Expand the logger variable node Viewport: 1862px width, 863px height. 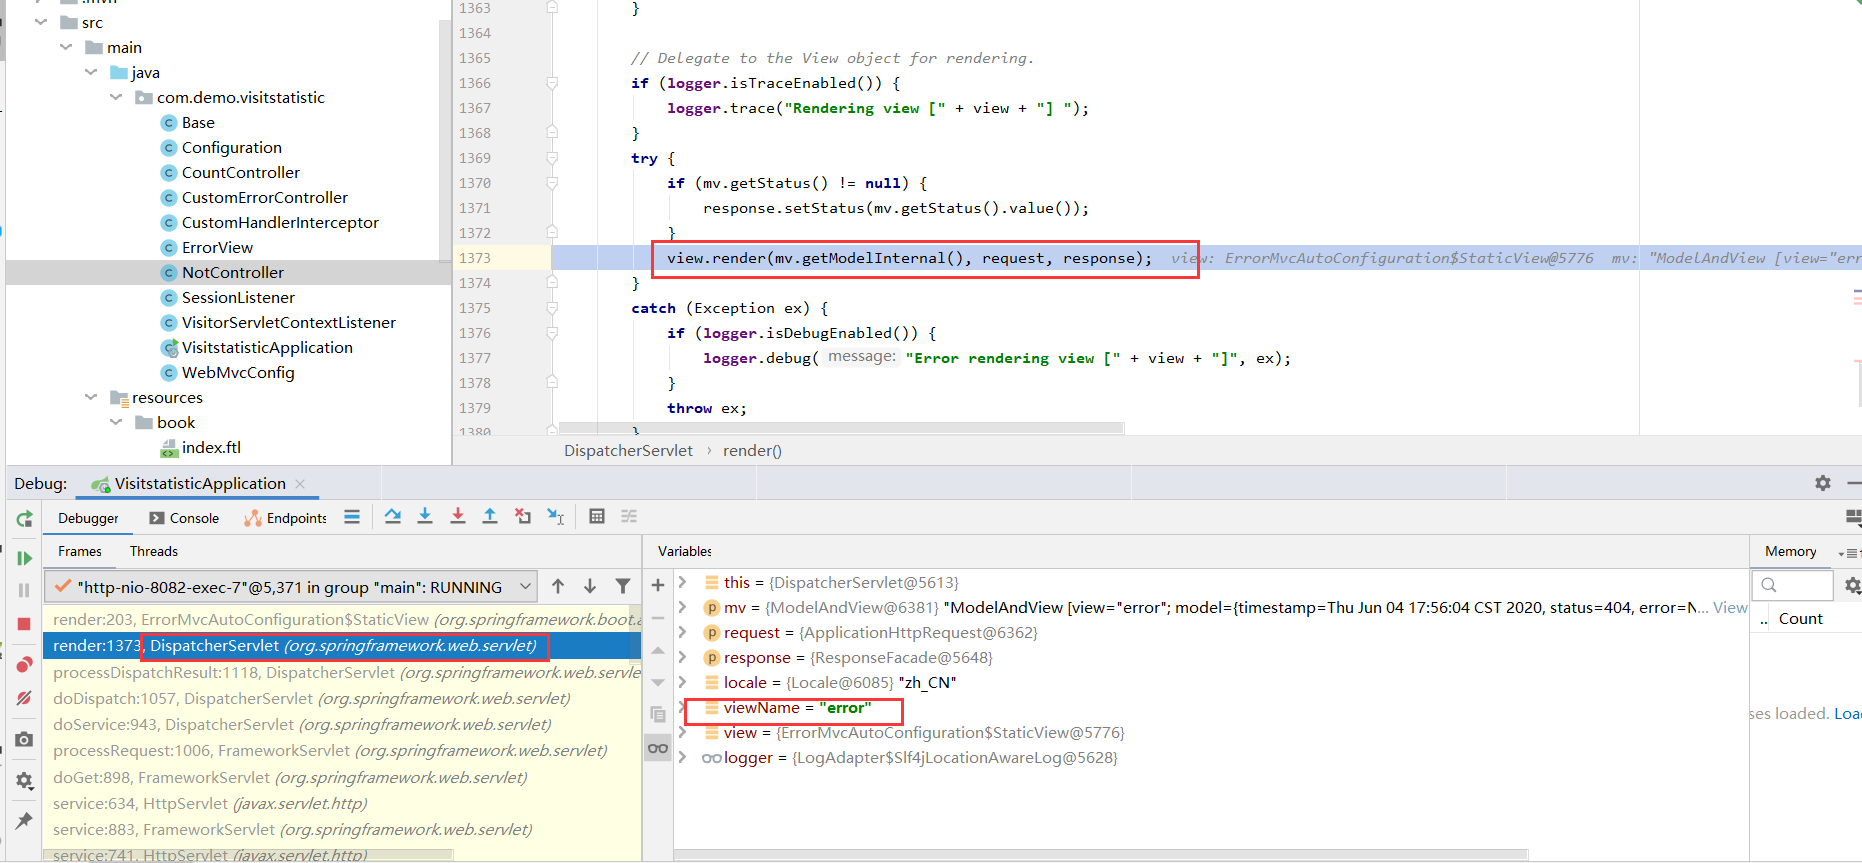click(x=683, y=758)
